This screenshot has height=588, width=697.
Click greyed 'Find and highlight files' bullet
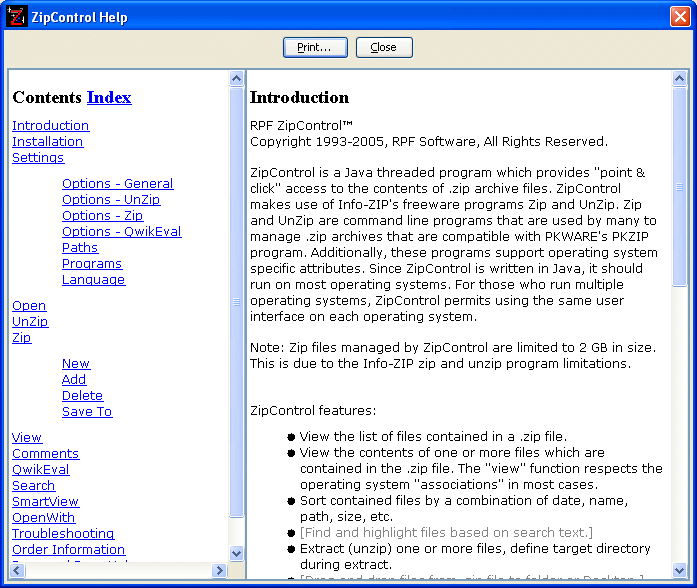[x=446, y=533]
